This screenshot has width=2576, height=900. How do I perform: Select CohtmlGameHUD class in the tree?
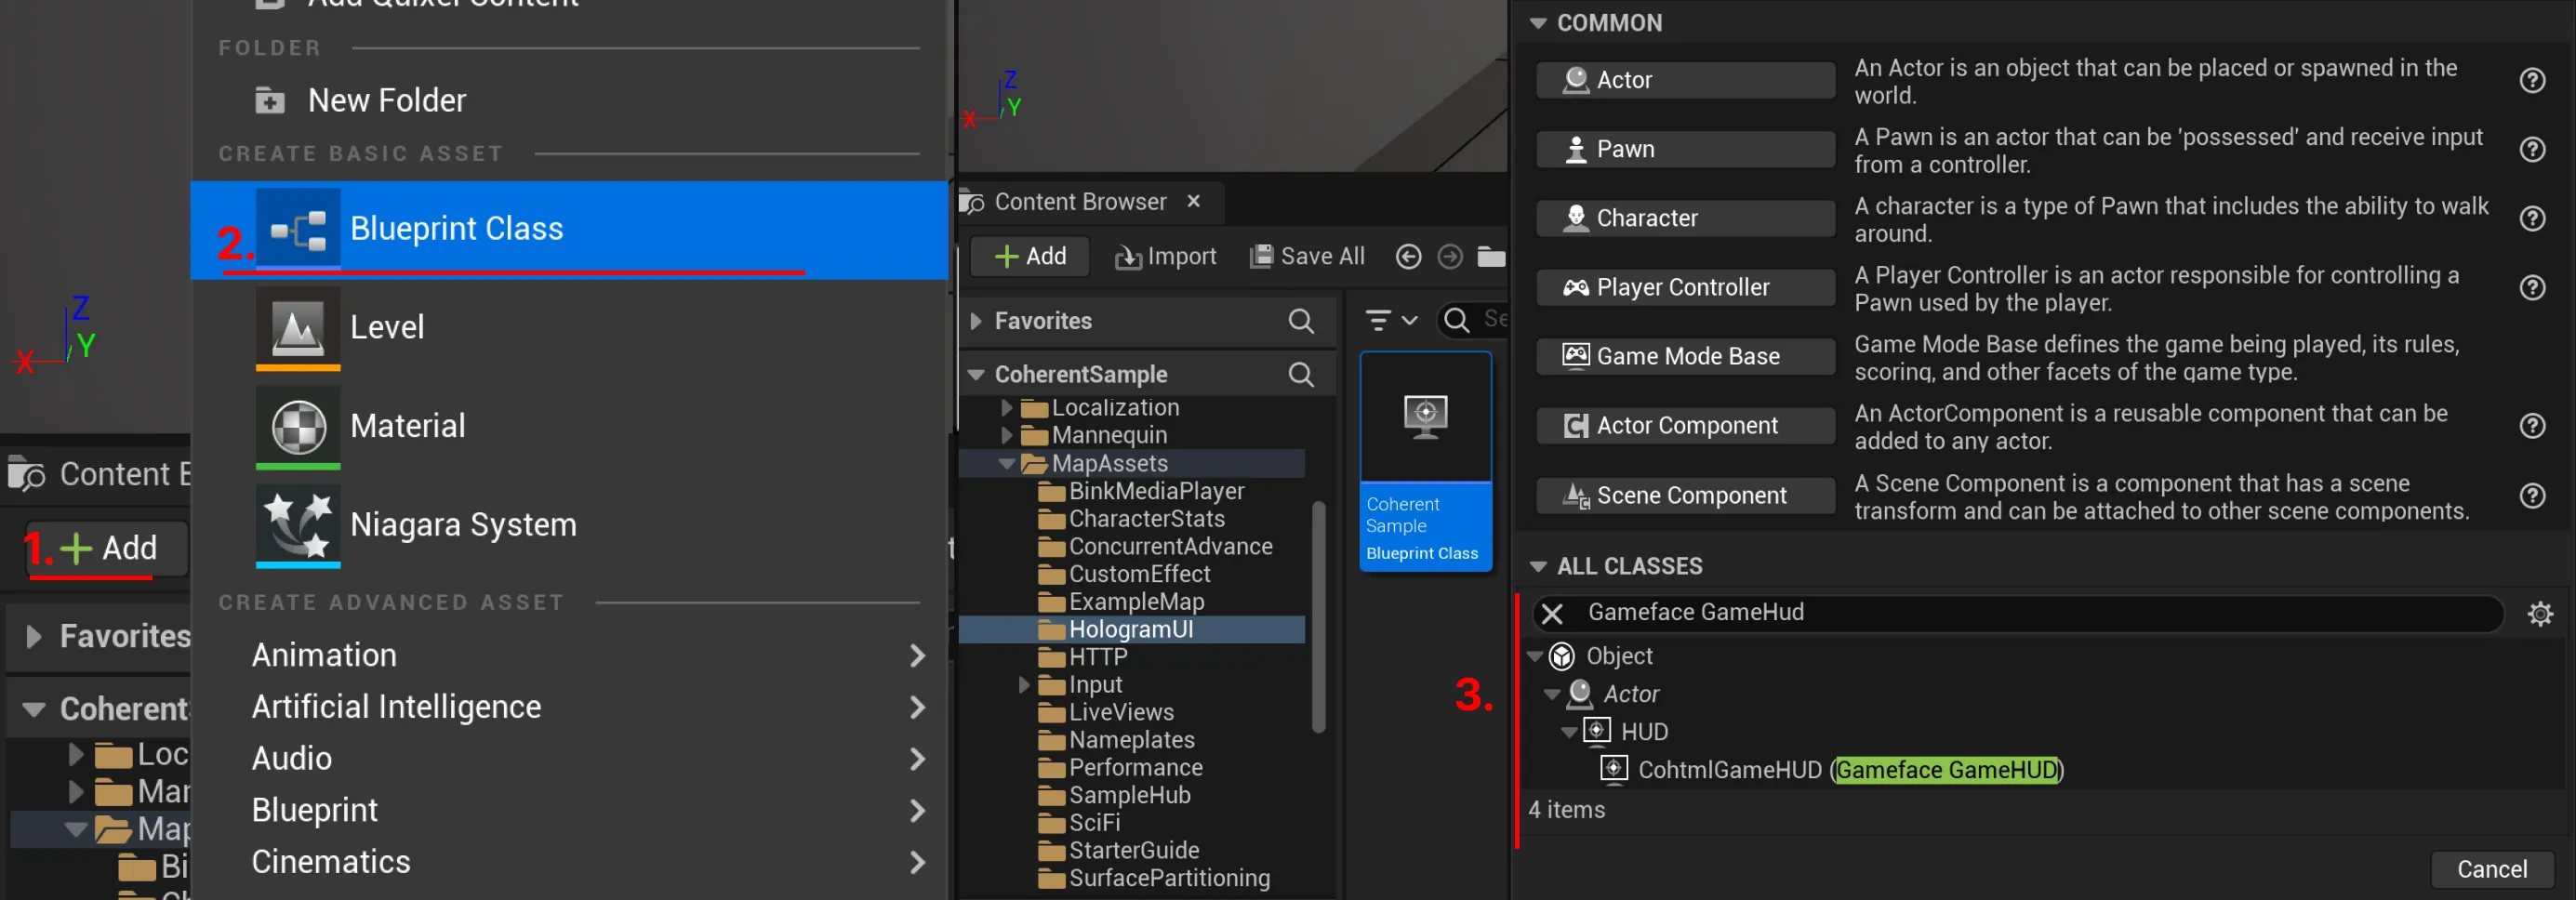(1729, 769)
